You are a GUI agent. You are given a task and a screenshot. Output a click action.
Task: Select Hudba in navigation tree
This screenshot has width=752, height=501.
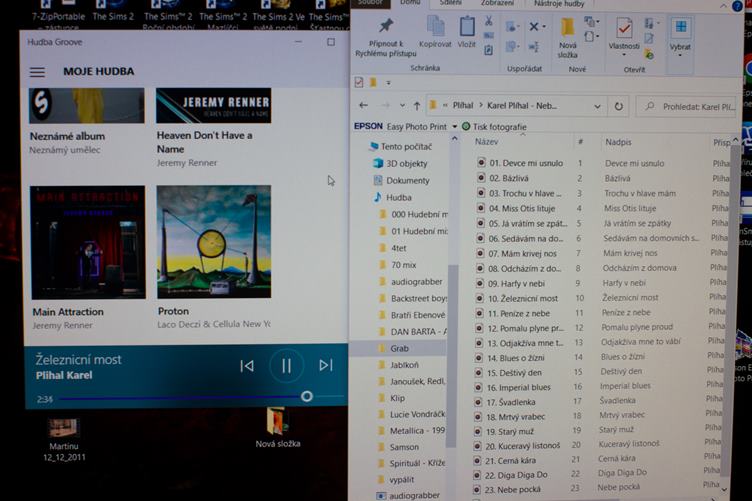392,198
